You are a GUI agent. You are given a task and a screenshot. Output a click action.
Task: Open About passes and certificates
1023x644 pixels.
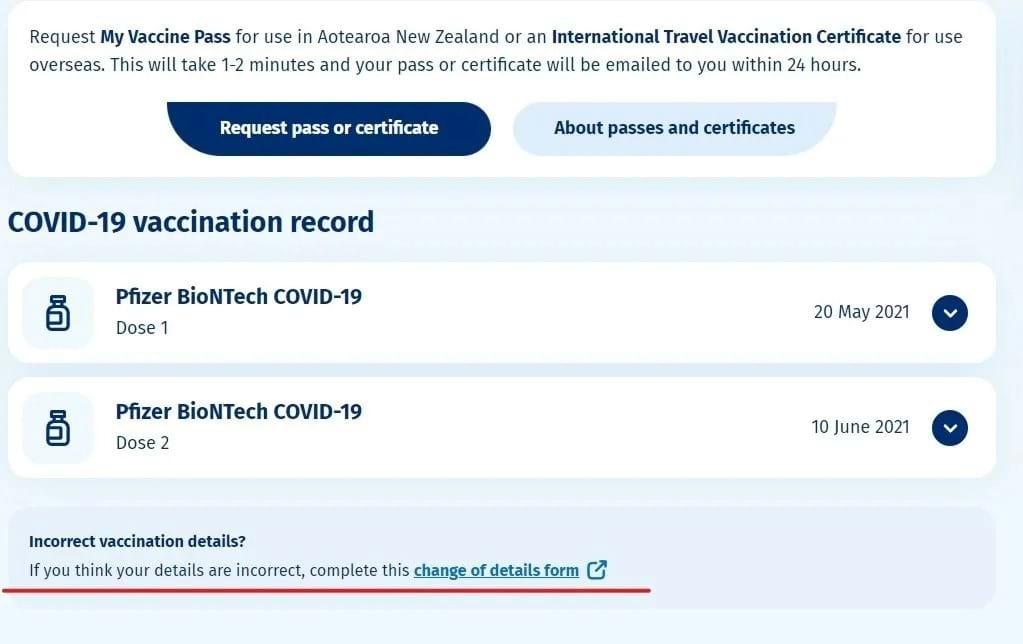675,129
